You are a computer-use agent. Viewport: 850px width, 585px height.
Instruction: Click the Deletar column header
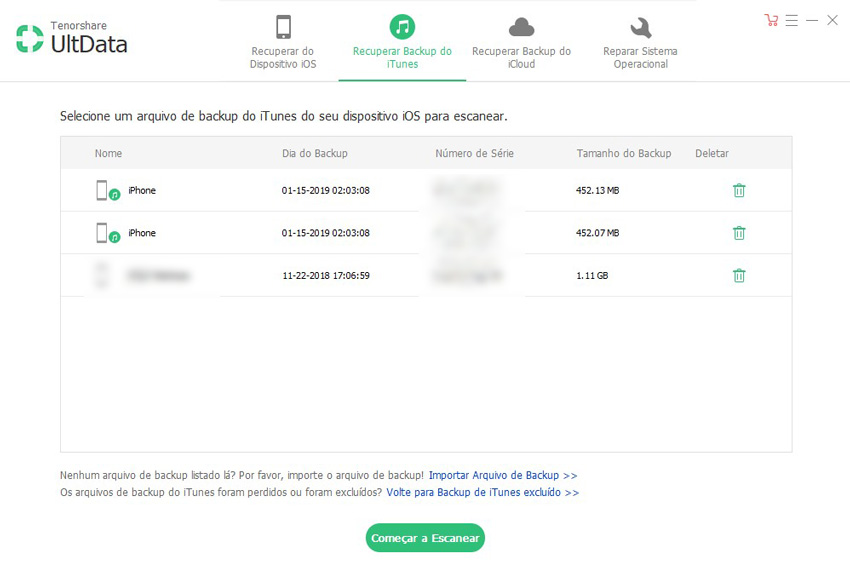click(712, 153)
